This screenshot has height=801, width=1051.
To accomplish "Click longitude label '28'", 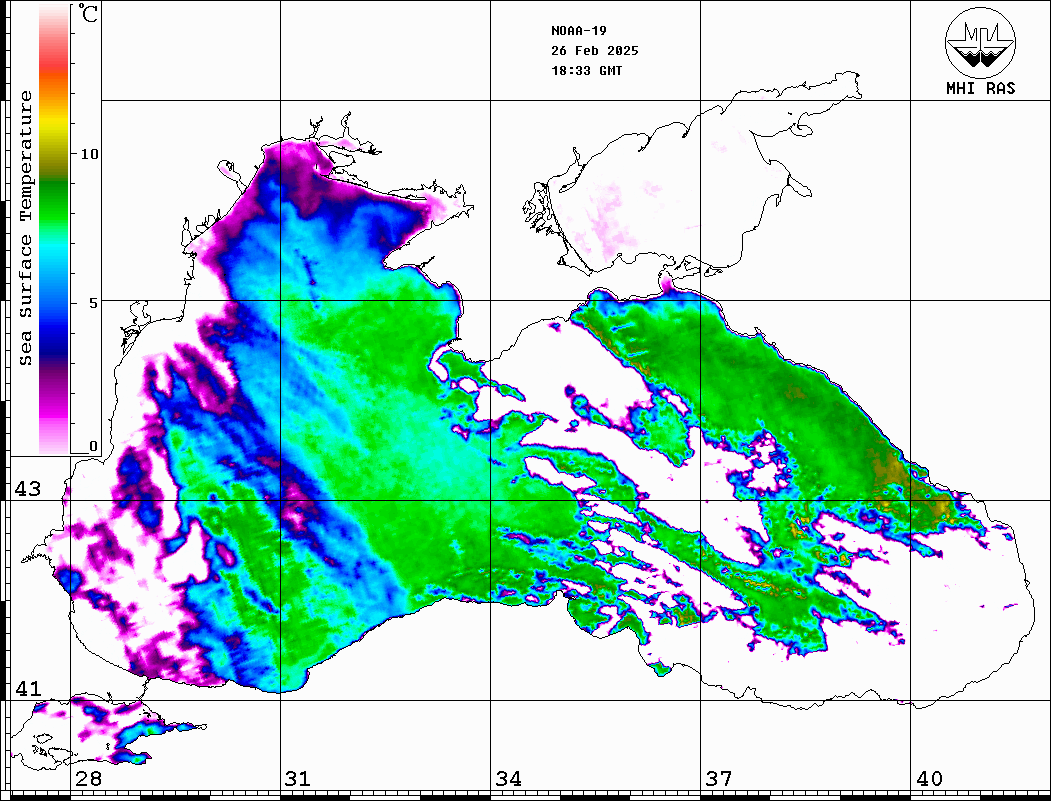I will click(88, 778).
